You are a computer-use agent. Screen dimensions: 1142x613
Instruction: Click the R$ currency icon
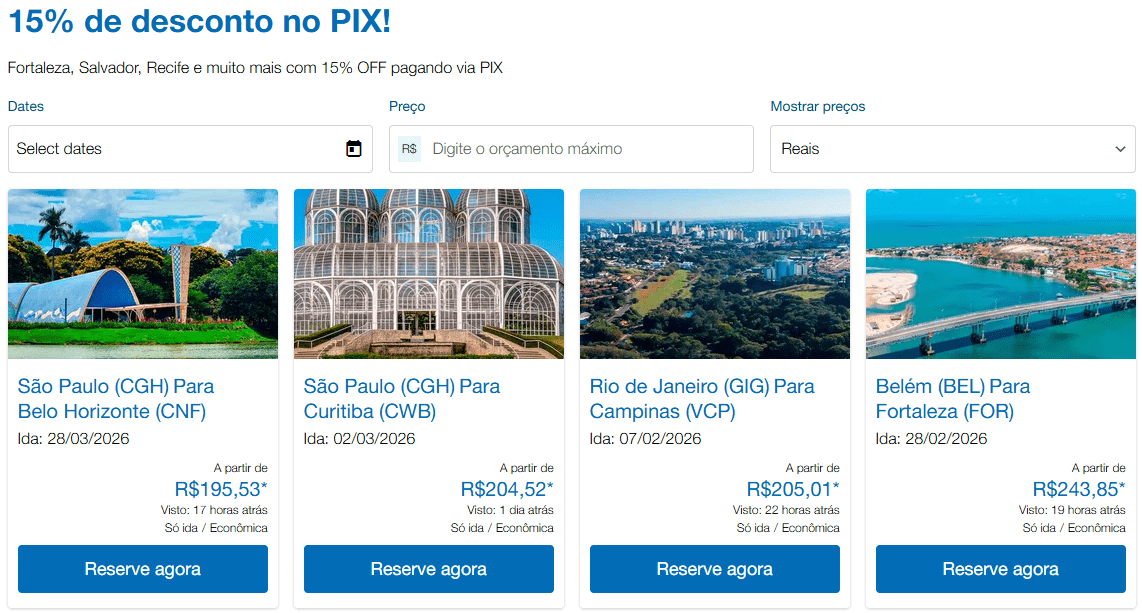tap(409, 149)
